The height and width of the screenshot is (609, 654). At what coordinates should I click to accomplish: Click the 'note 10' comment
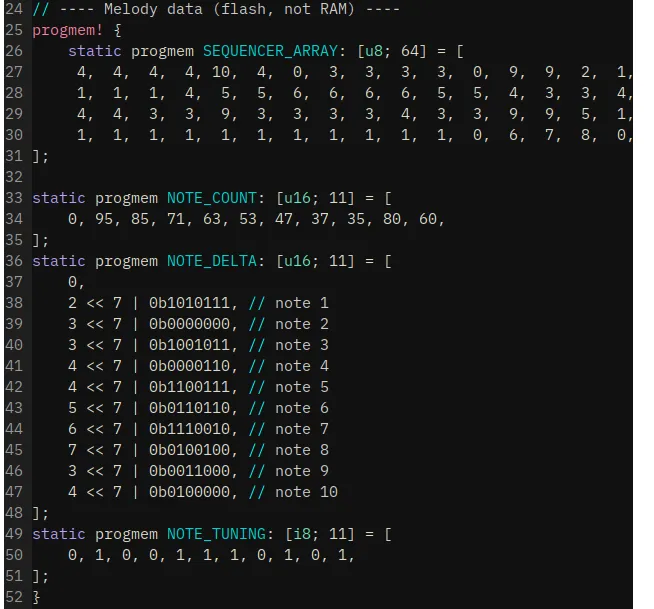coord(307,492)
